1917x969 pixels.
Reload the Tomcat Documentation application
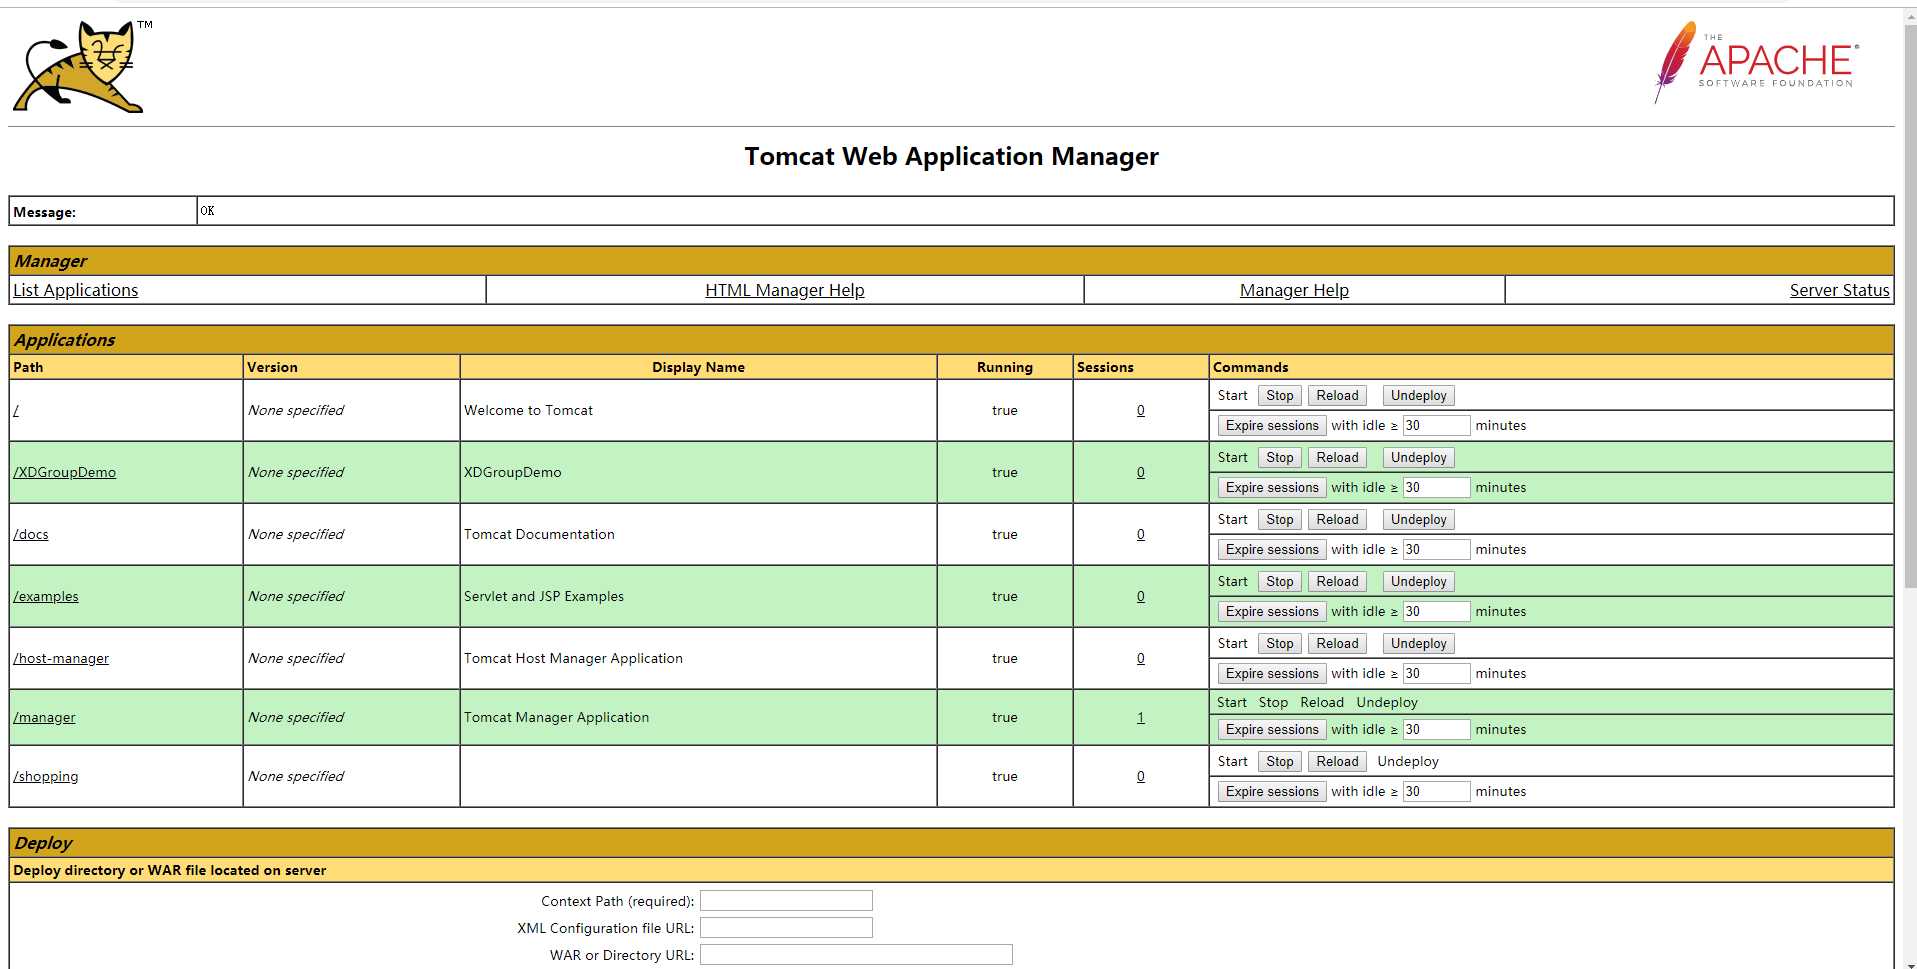[1337, 520]
